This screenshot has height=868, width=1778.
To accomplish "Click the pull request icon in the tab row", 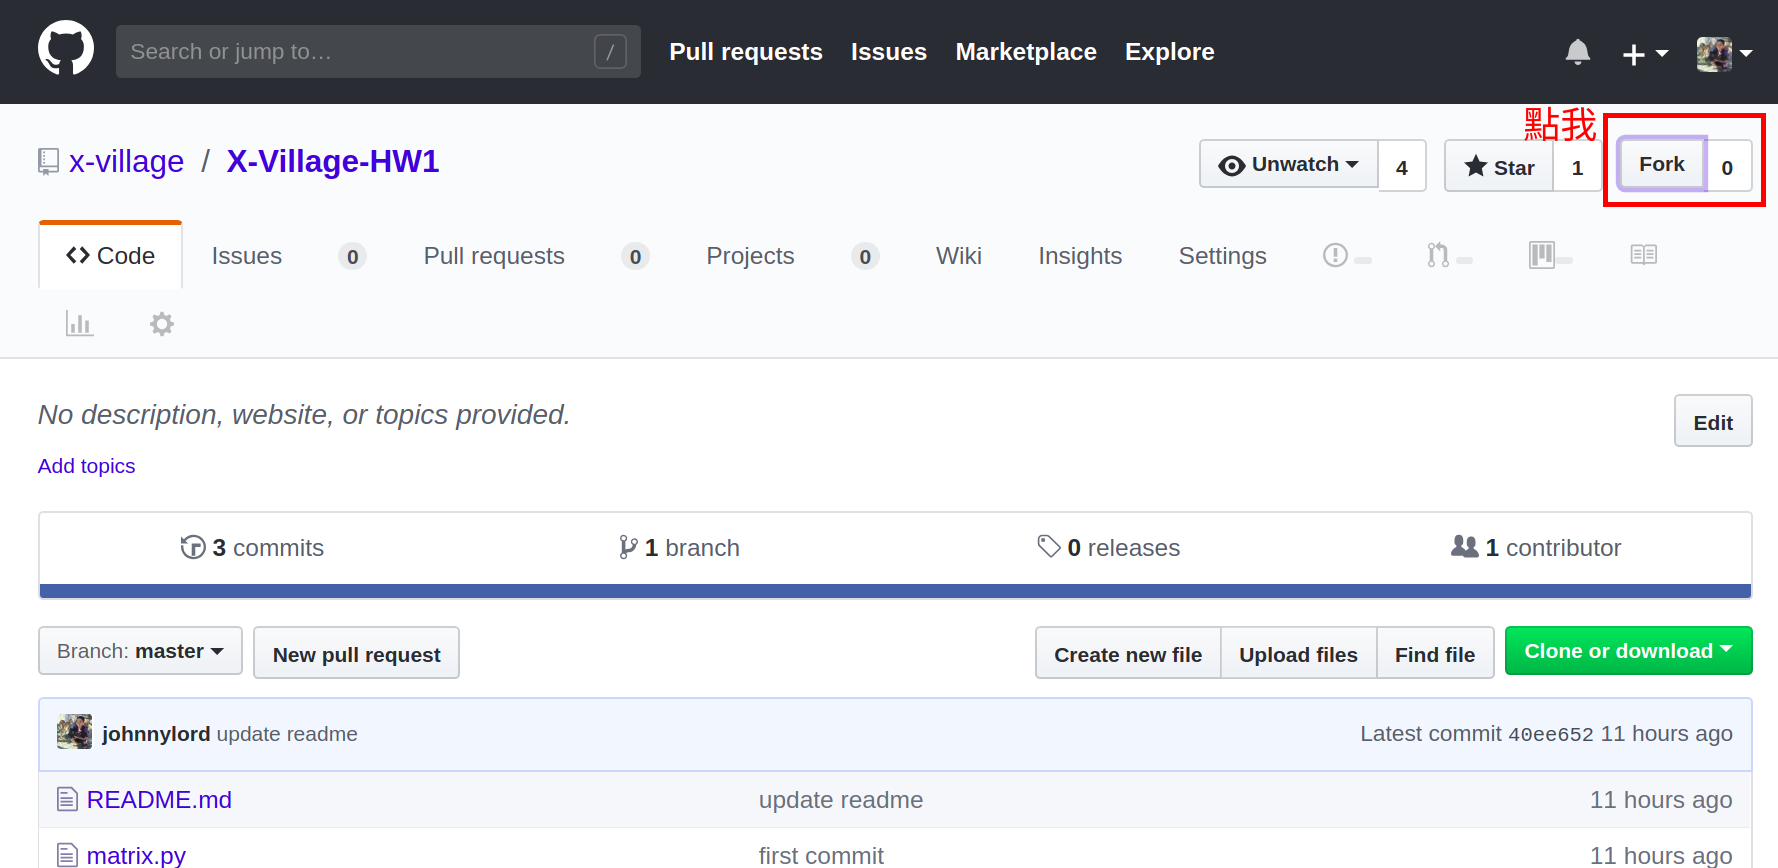I will point(1438,255).
